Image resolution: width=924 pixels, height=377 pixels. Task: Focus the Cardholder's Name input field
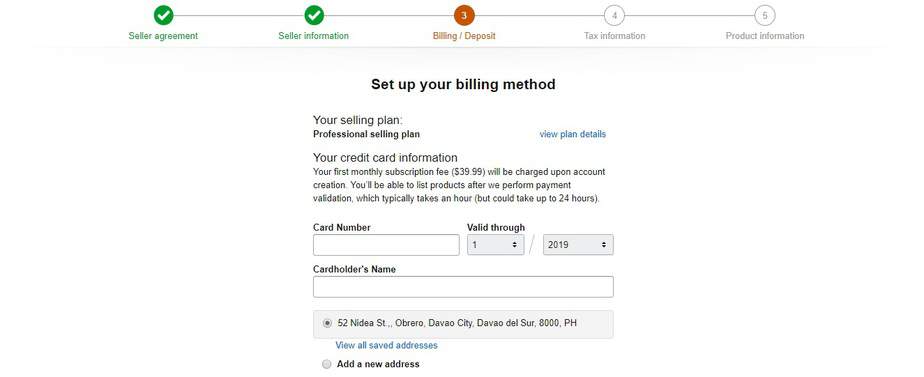463,287
